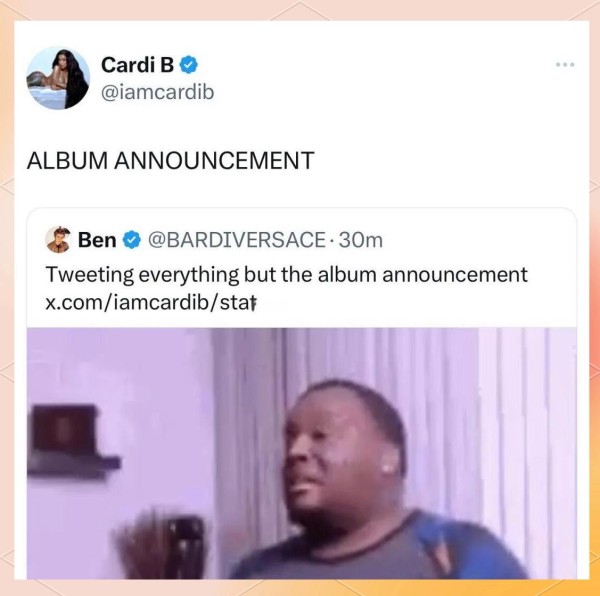Open Ben's display name in quoted tweet
600x596 pixels.
(x=97, y=240)
